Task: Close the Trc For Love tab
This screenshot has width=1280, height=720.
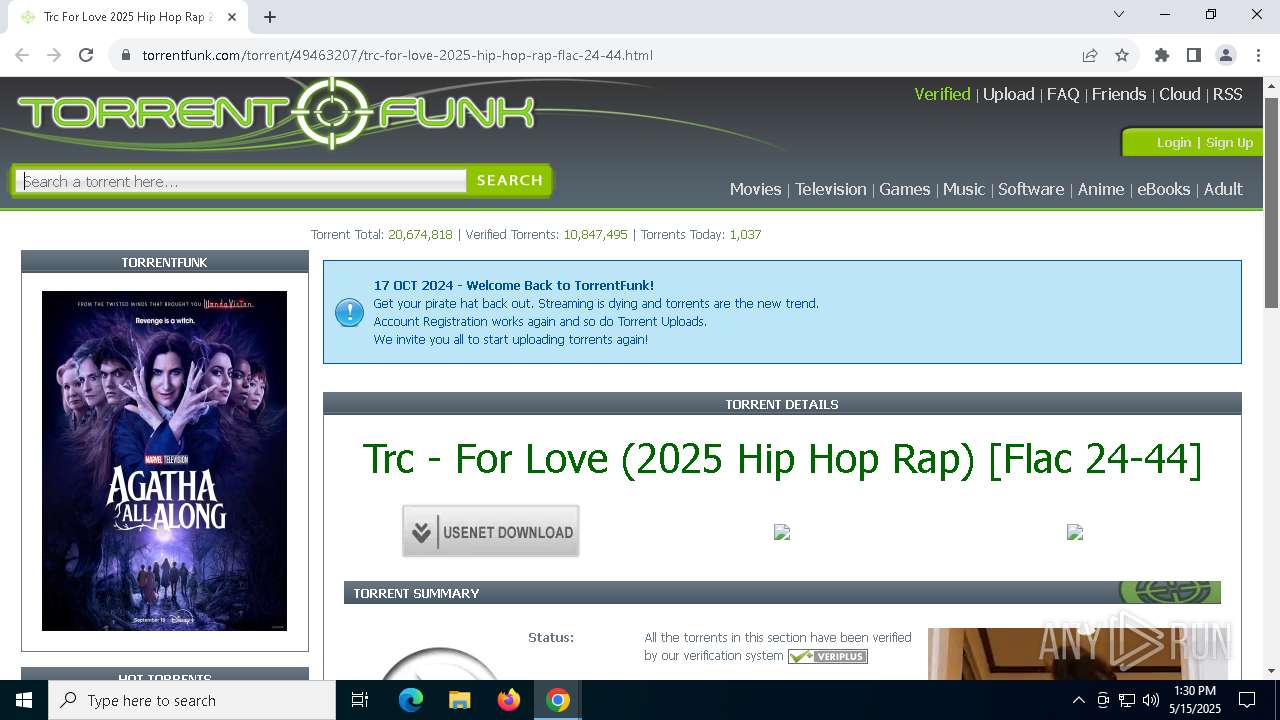Action: tap(233, 16)
